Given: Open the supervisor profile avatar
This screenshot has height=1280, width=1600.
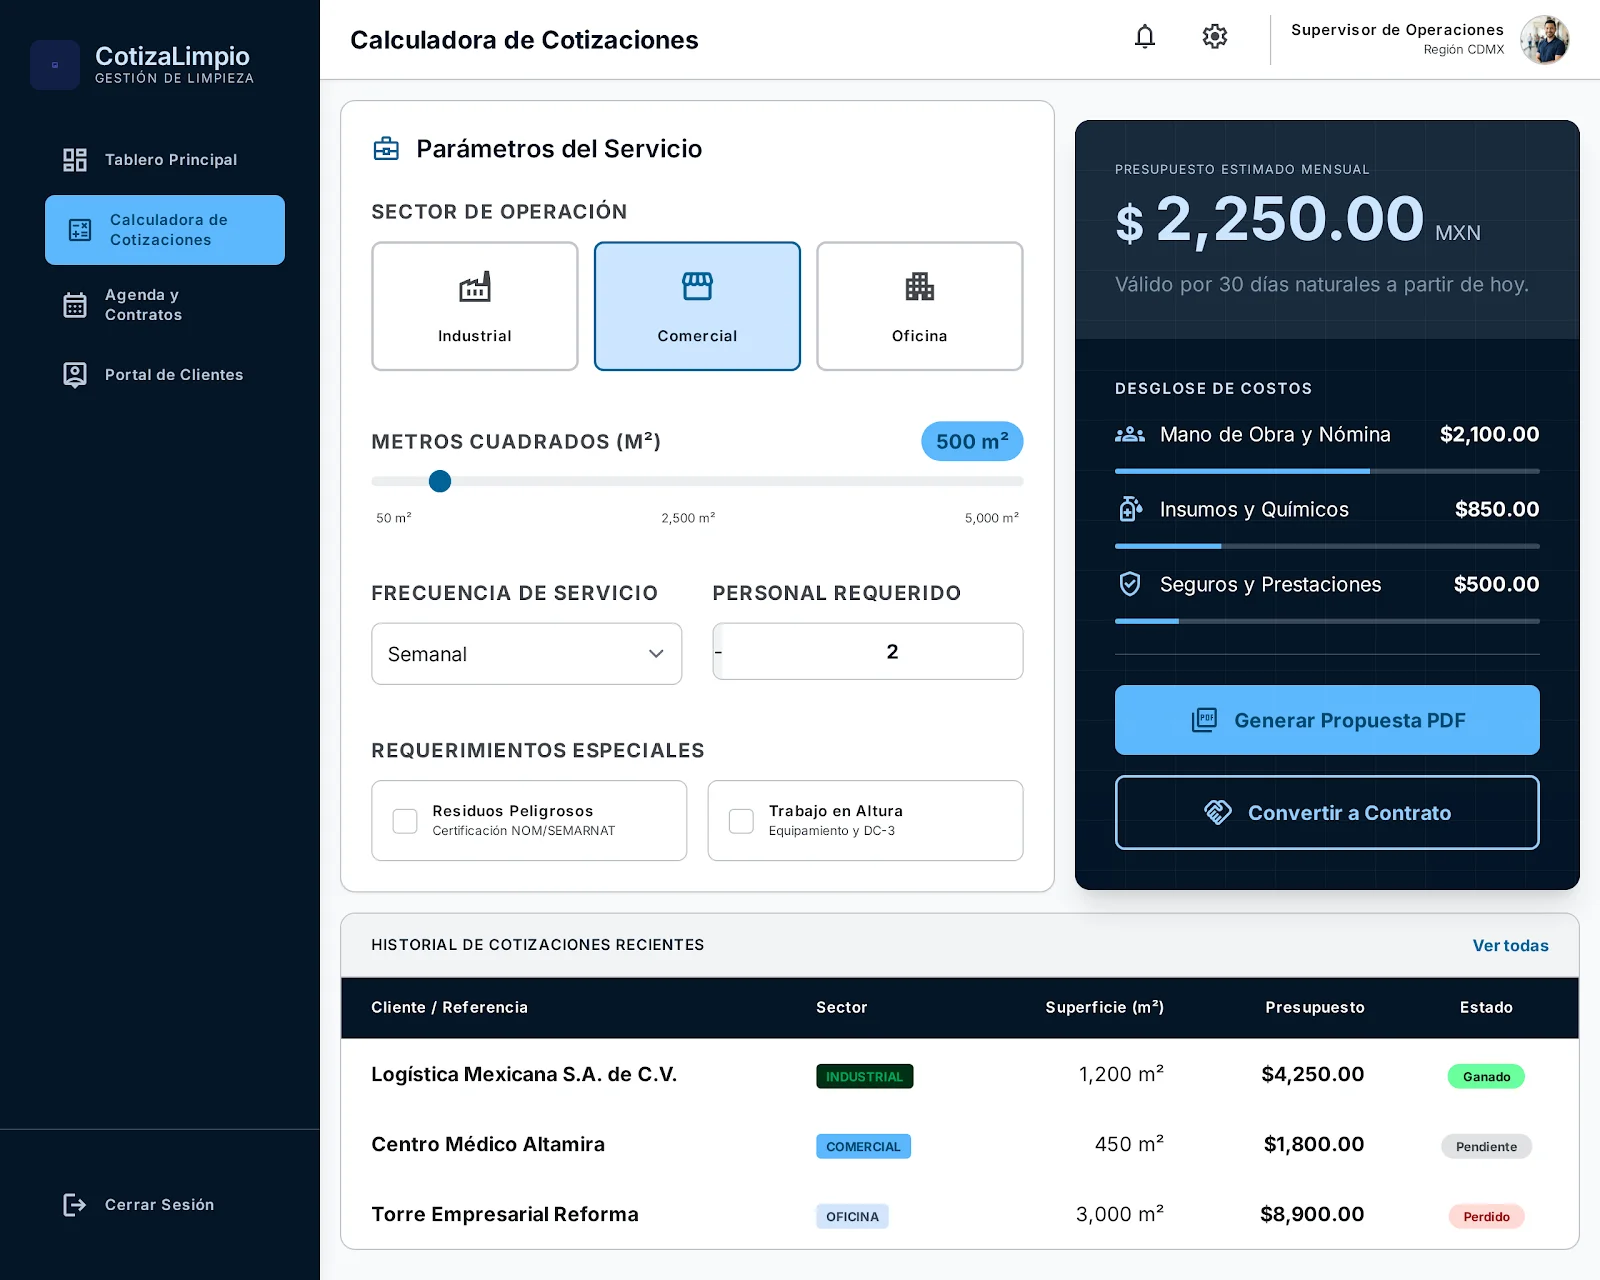Looking at the screenshot, I should [x=1544, y=40].
